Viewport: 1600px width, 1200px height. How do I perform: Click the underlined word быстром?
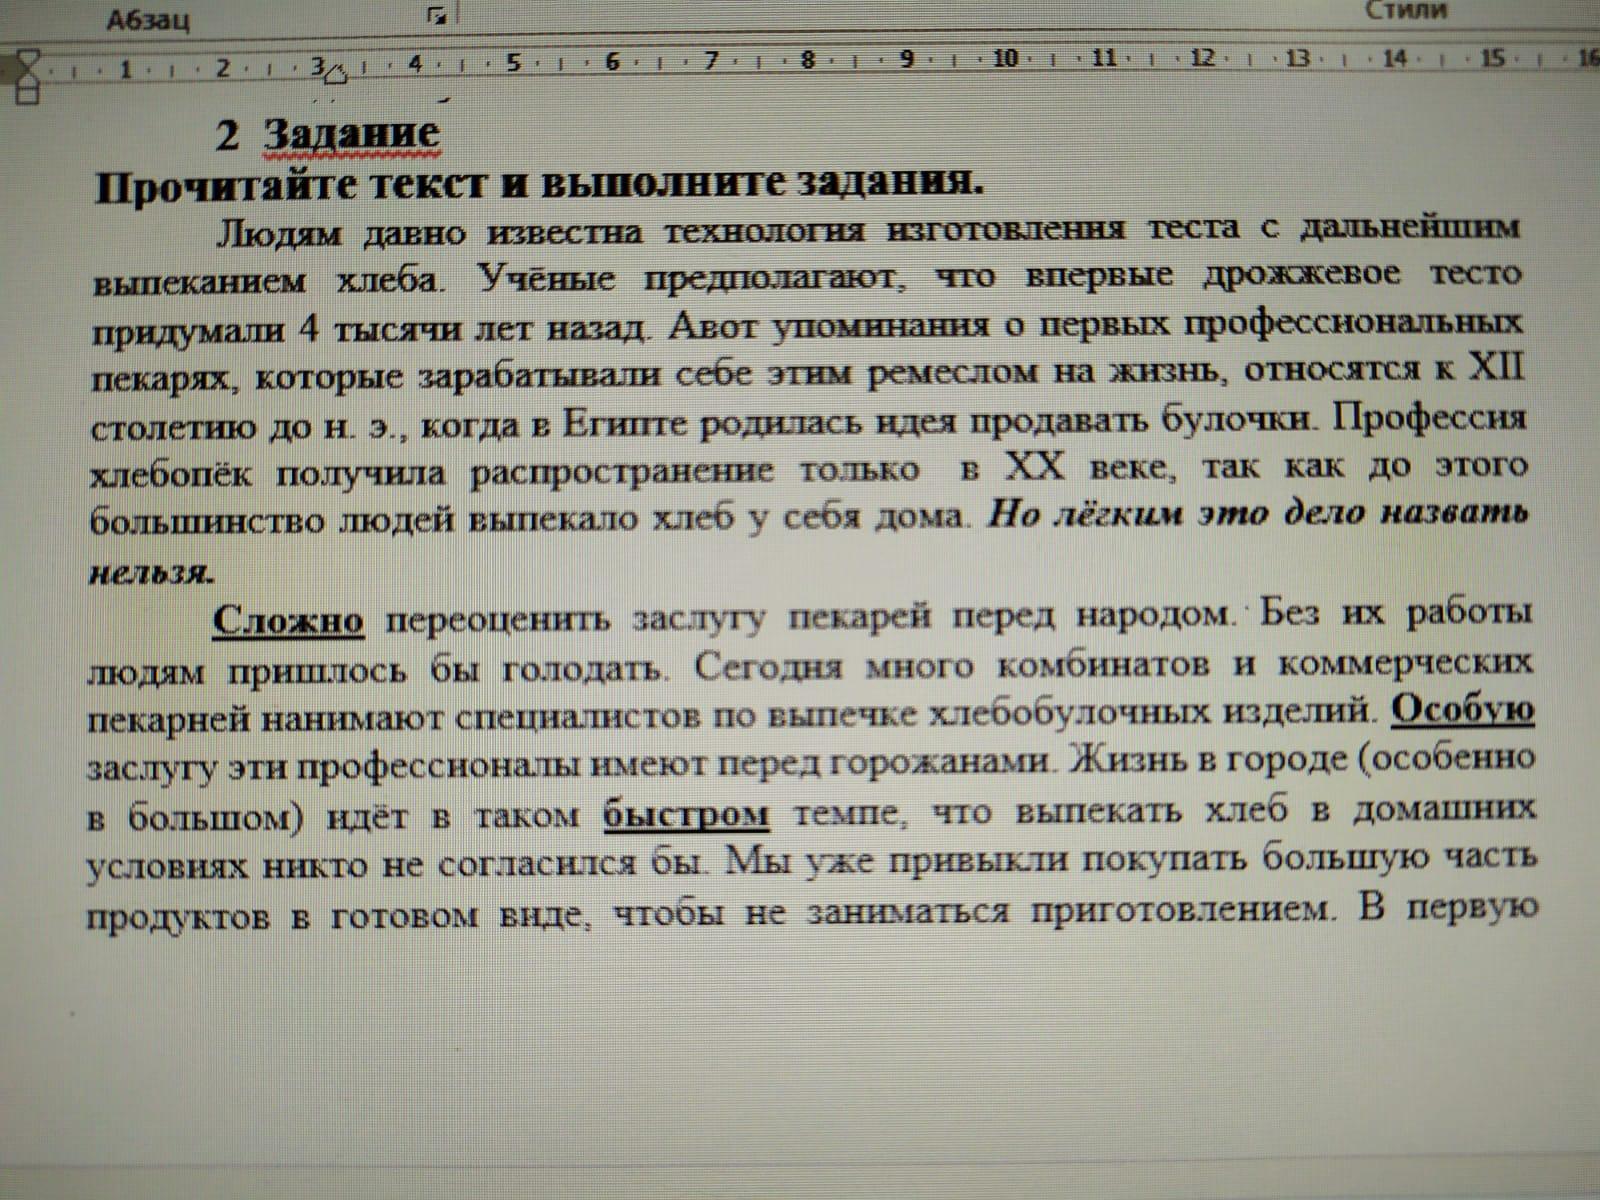[x=687, y=814]
